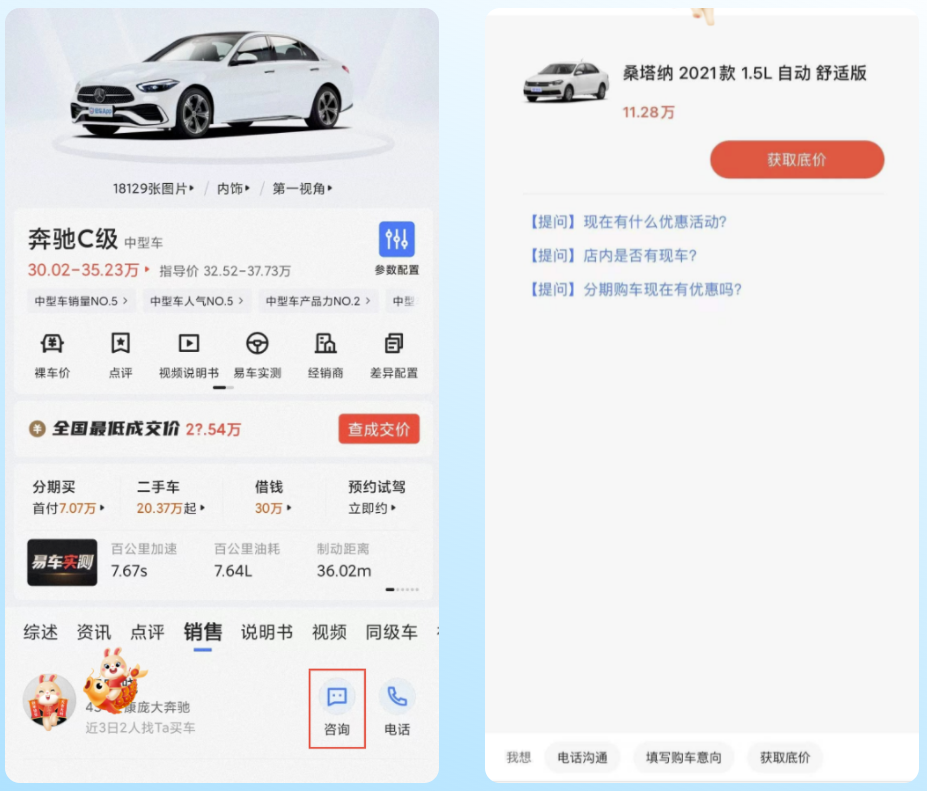Switch to the 资讯 news tab
Screen dimensions: 927x791
94,632
